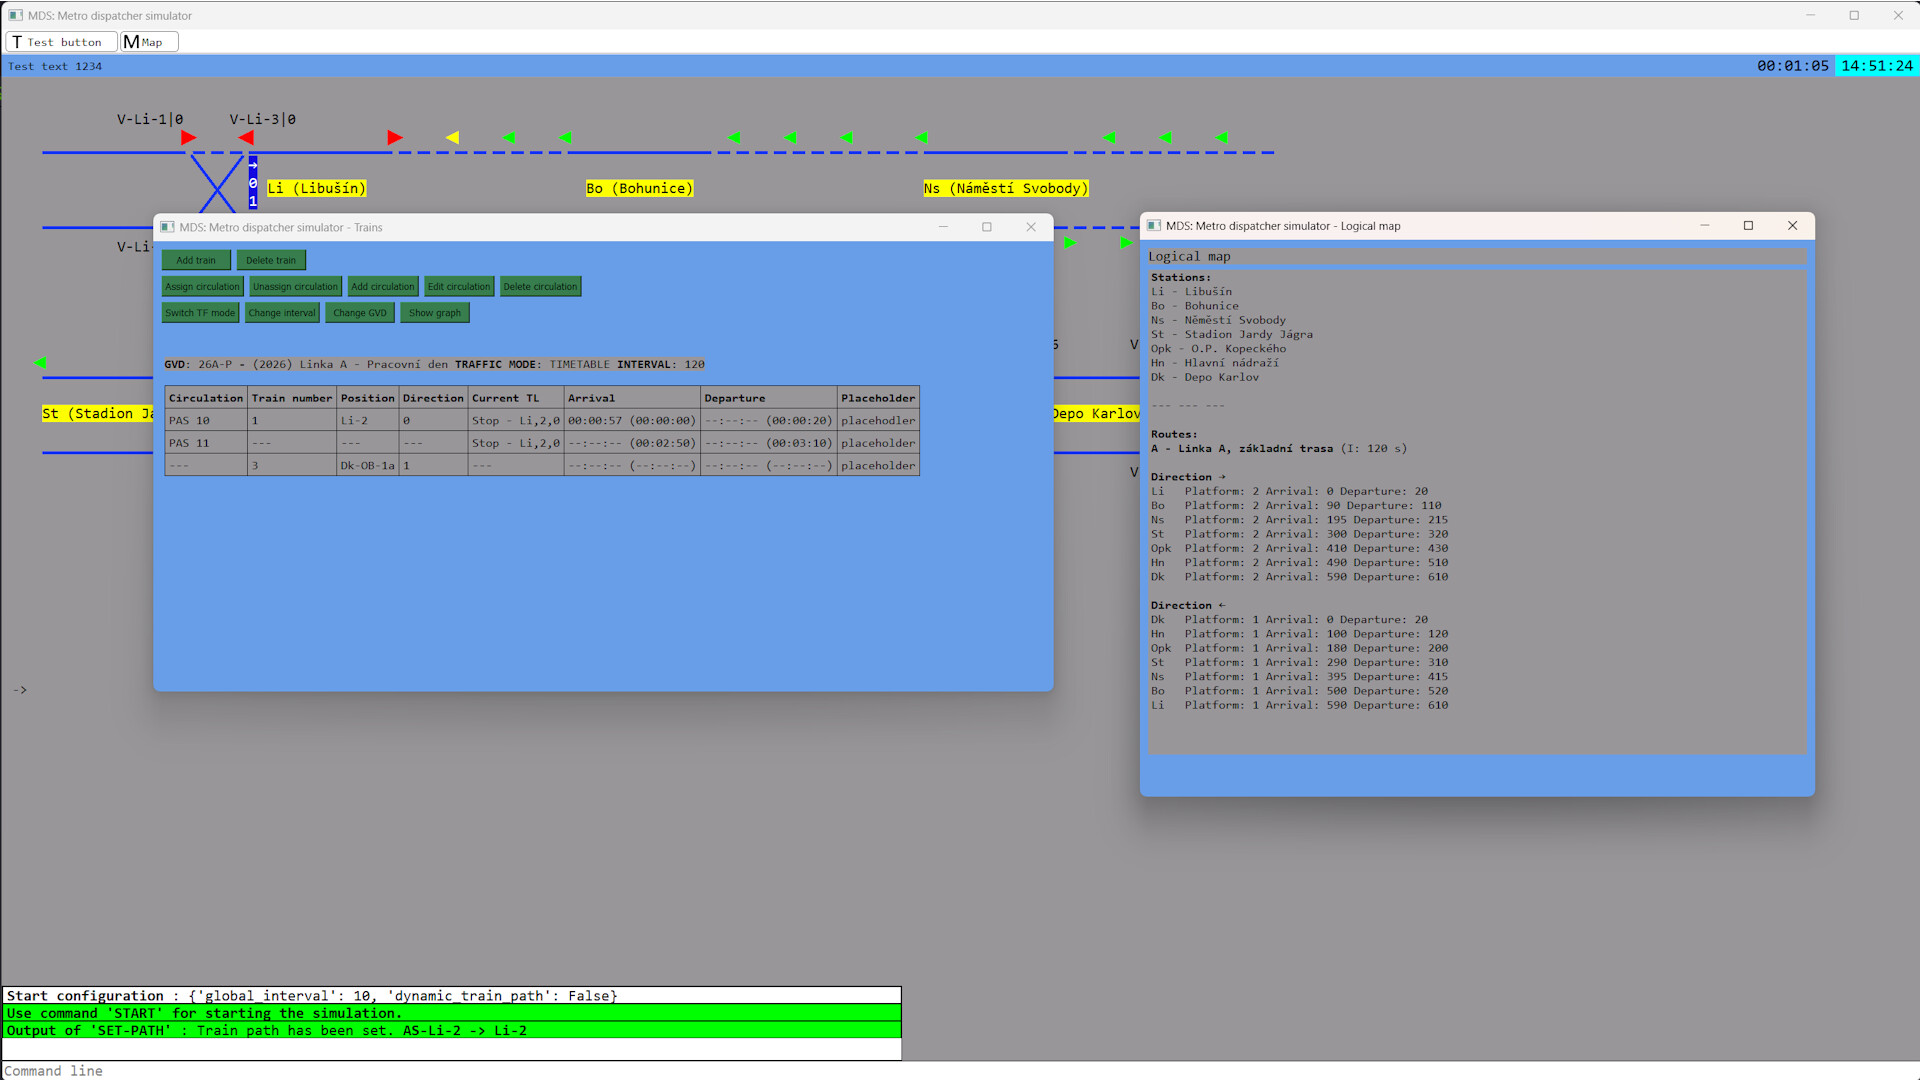
Task: Click the T icon on the Test button
Action: [16, 41]
